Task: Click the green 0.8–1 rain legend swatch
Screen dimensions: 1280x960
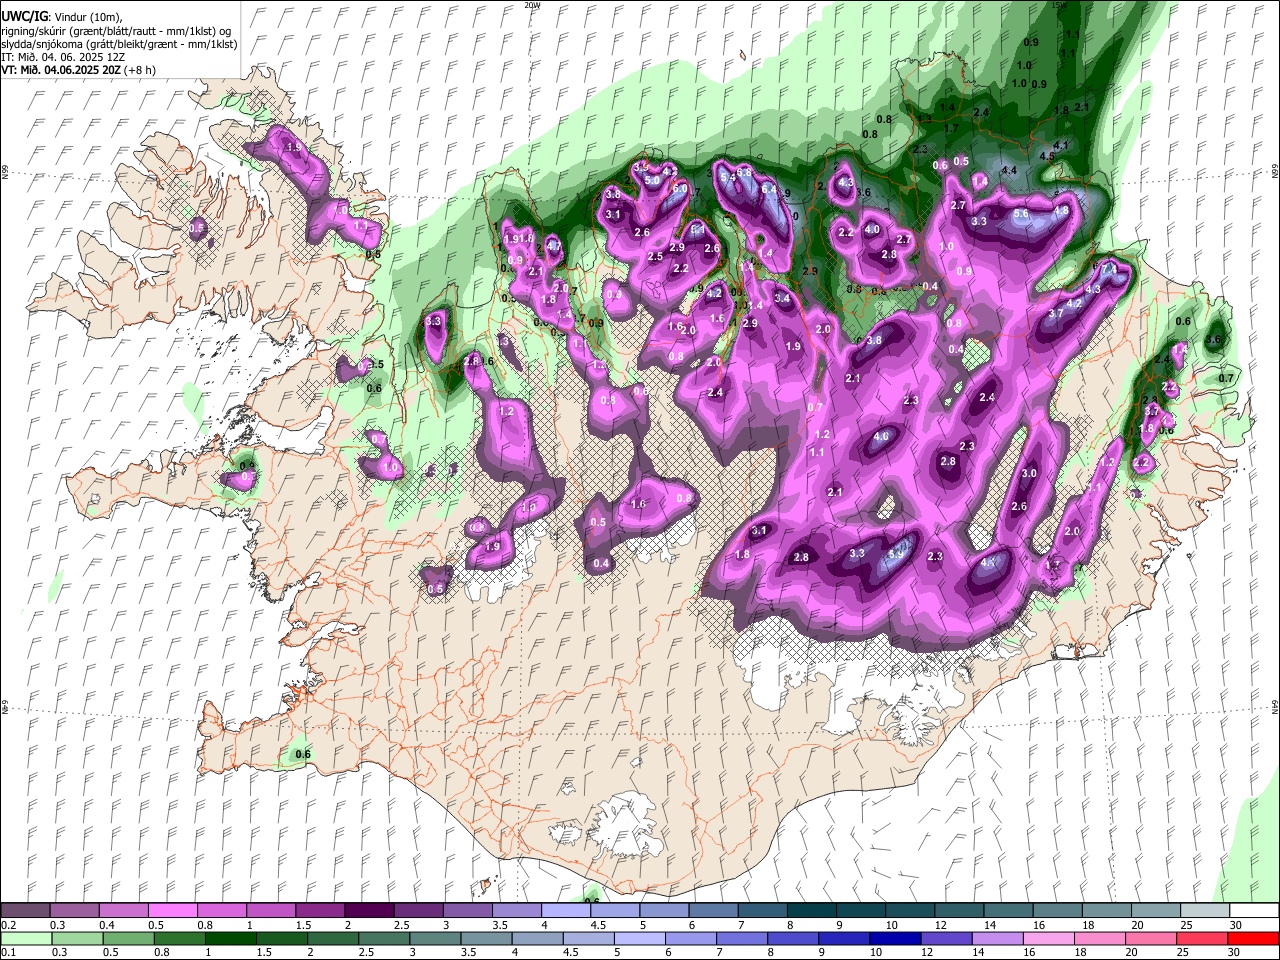Action: [179, 938]
